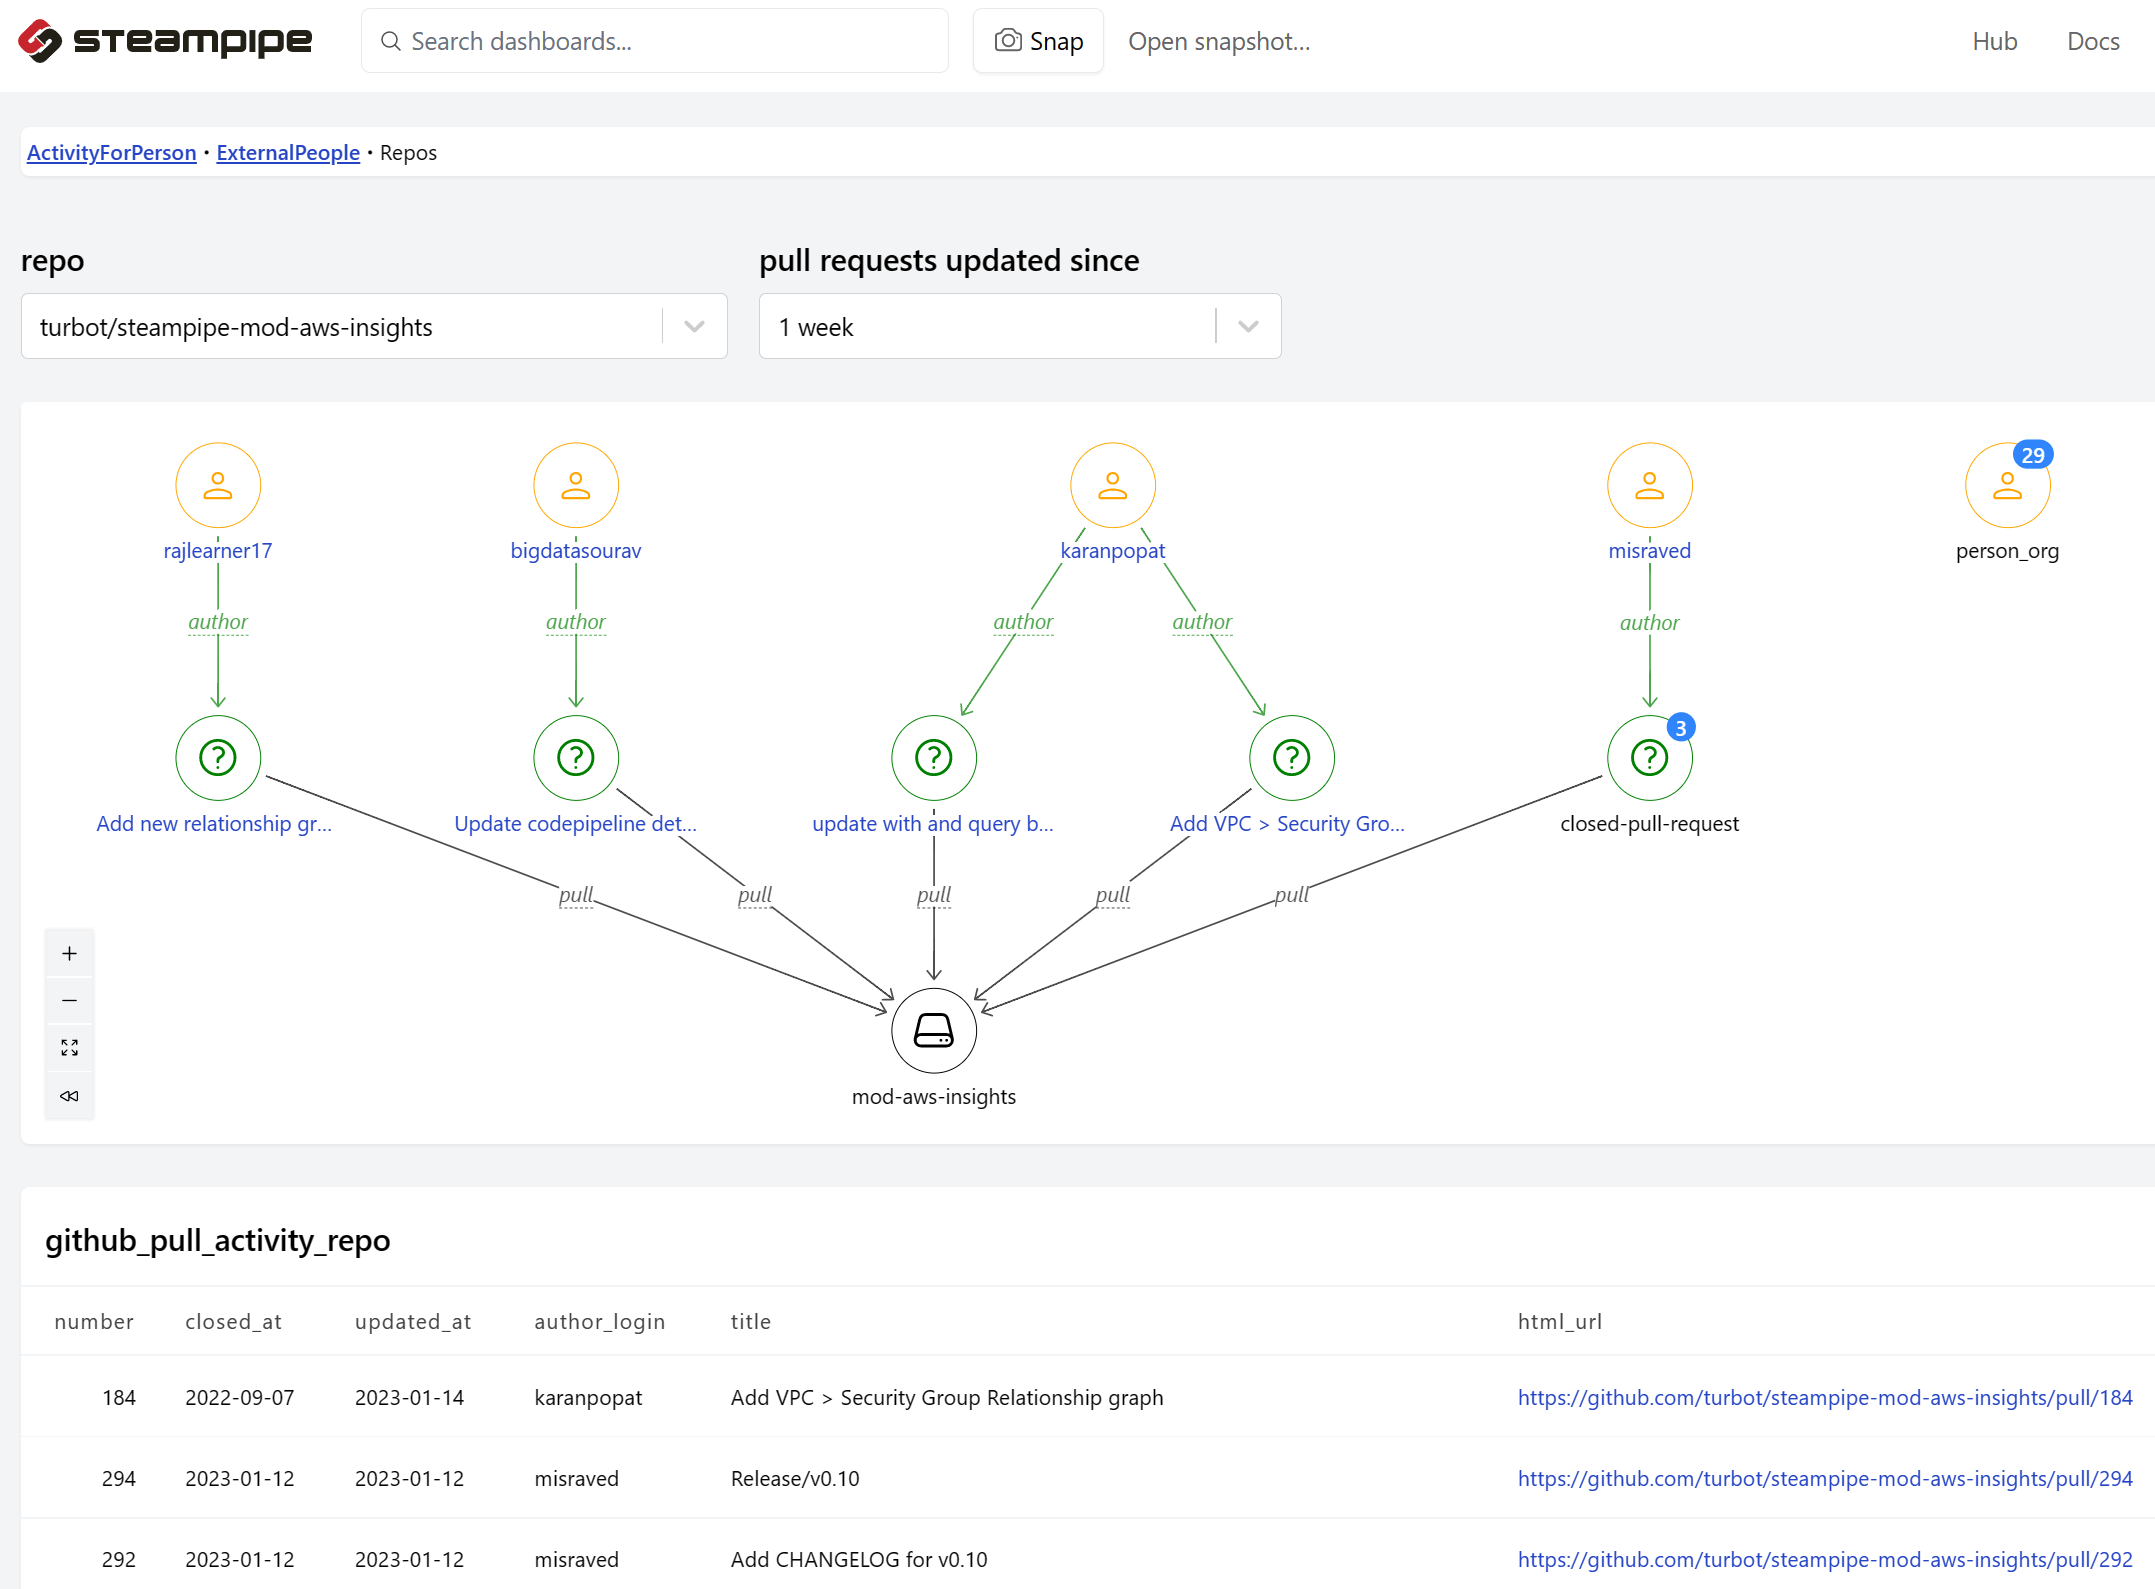
Task: Click the person_org node with the 29 badge
Action: [2007, 486]
